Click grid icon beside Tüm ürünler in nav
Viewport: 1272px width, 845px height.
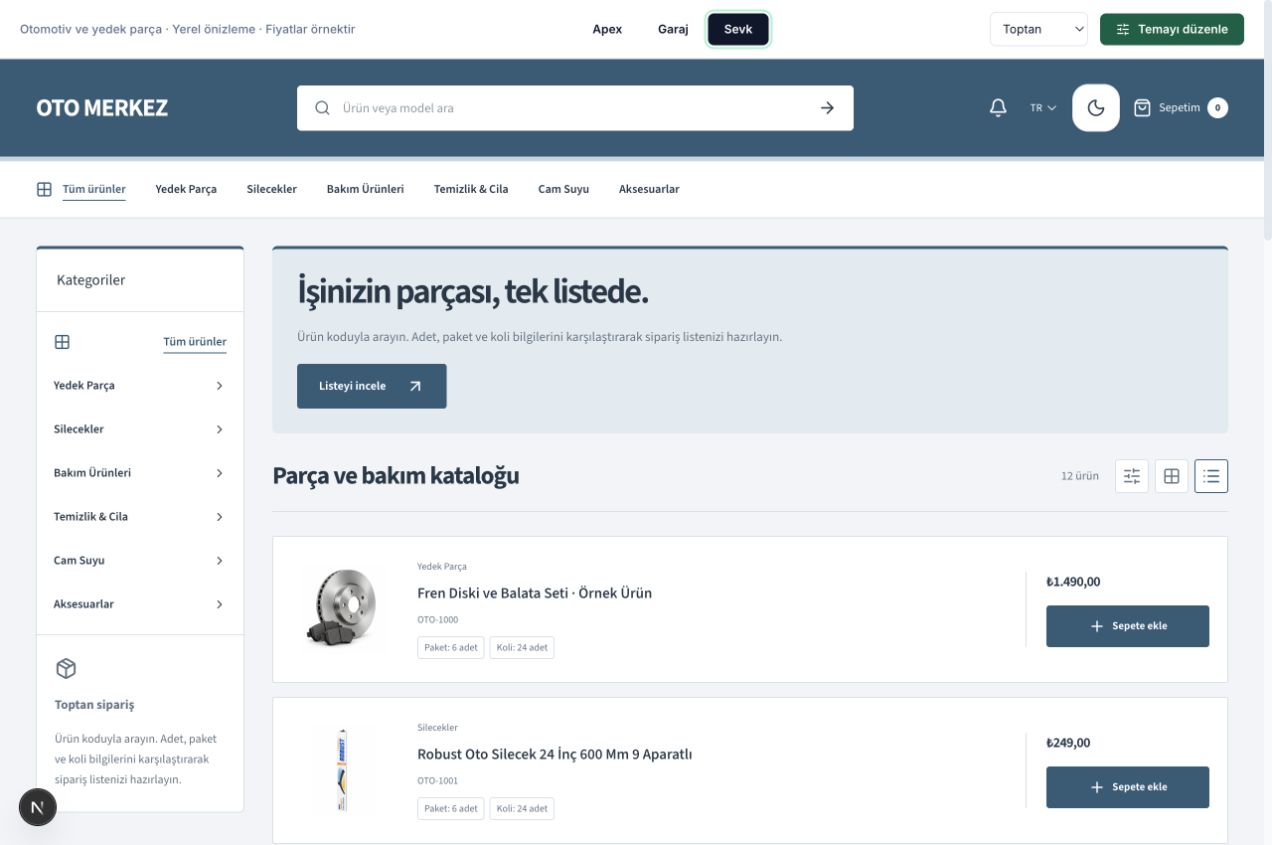[44, 189]
